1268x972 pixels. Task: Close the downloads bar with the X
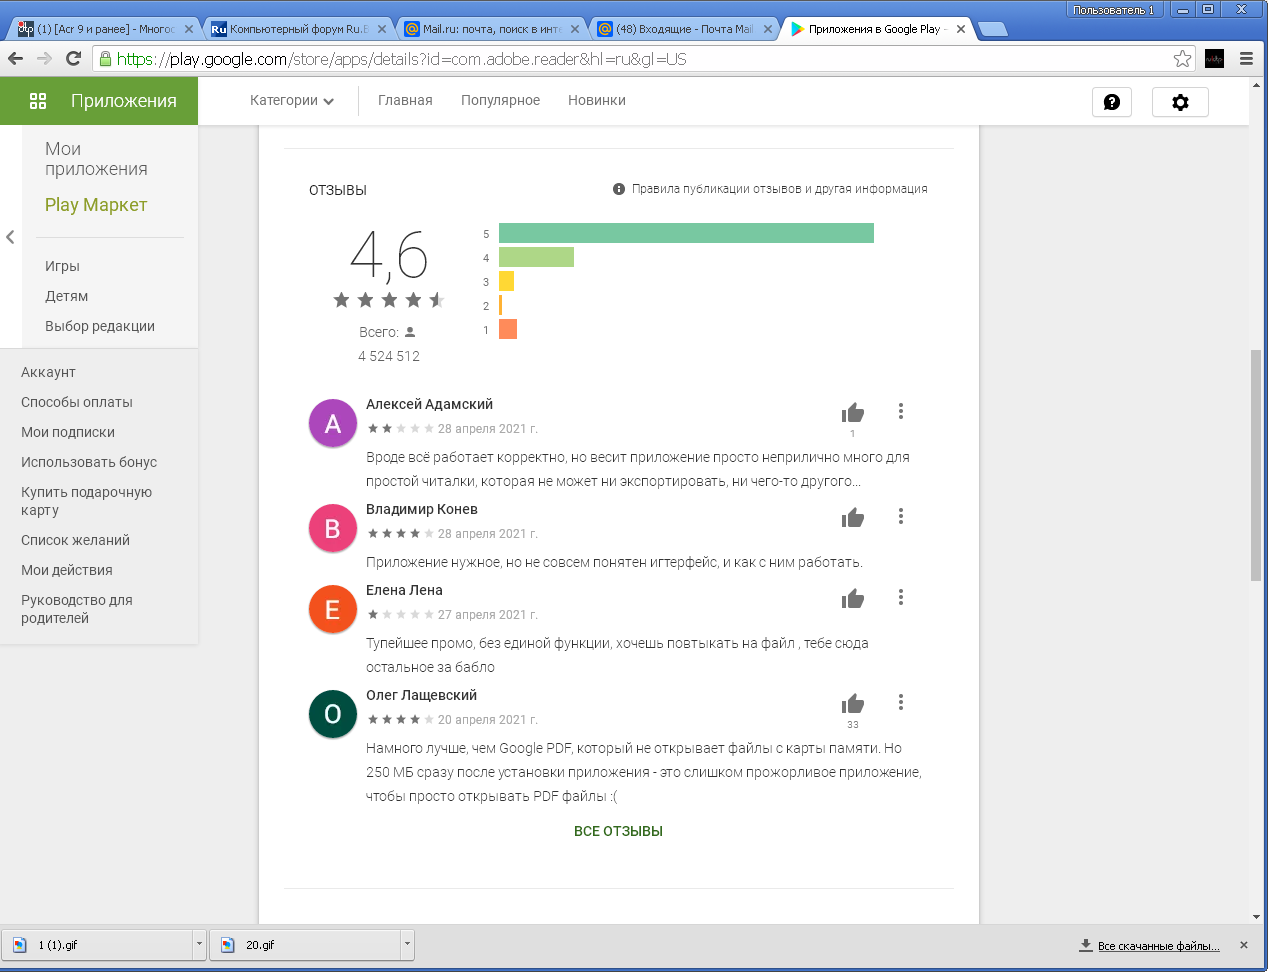(x=1244, y=945)
